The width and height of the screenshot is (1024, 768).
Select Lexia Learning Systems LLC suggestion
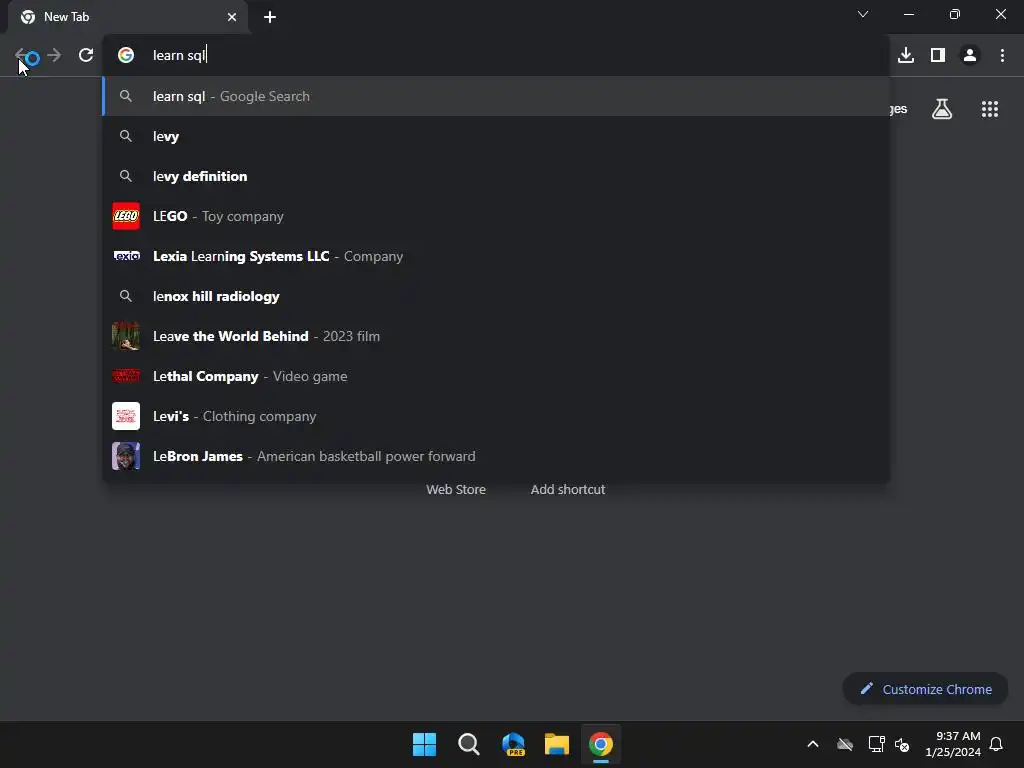coord(496,256)
